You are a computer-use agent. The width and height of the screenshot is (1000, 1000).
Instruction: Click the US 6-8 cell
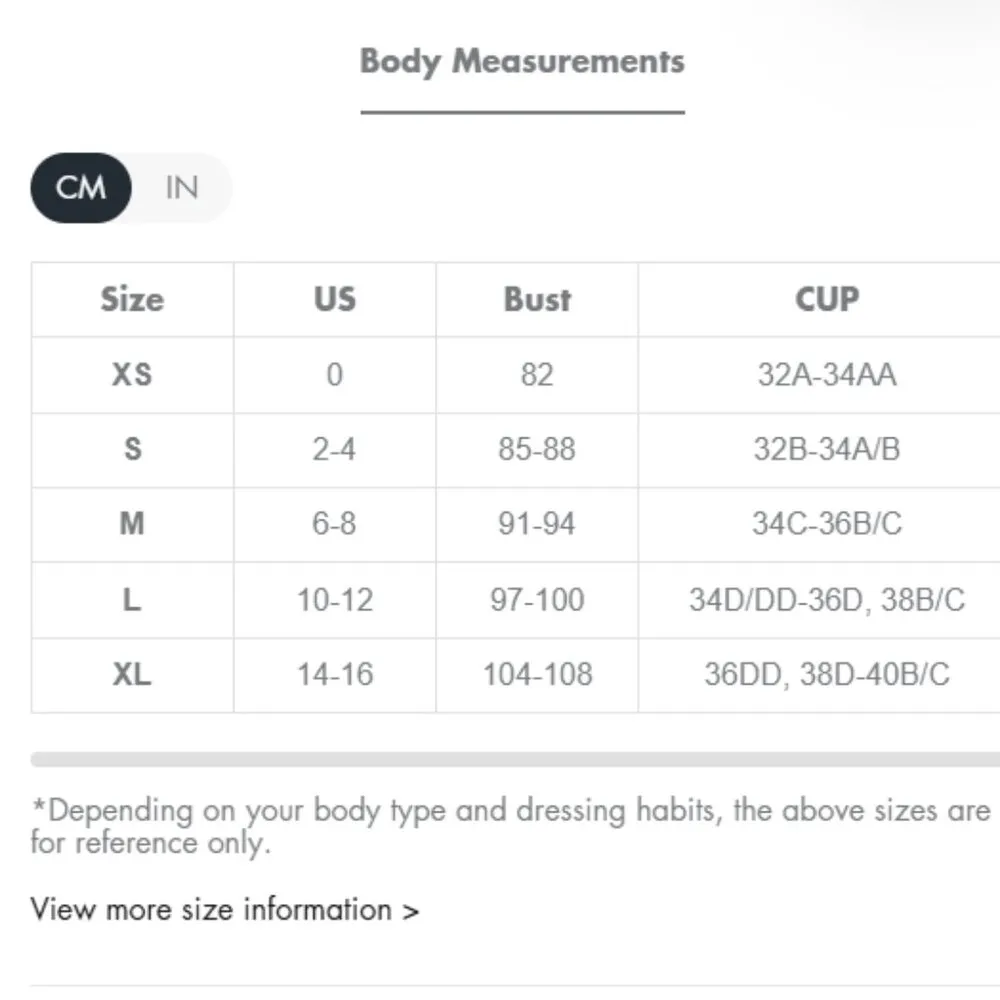pyautogui.click(x=334, y=524)
